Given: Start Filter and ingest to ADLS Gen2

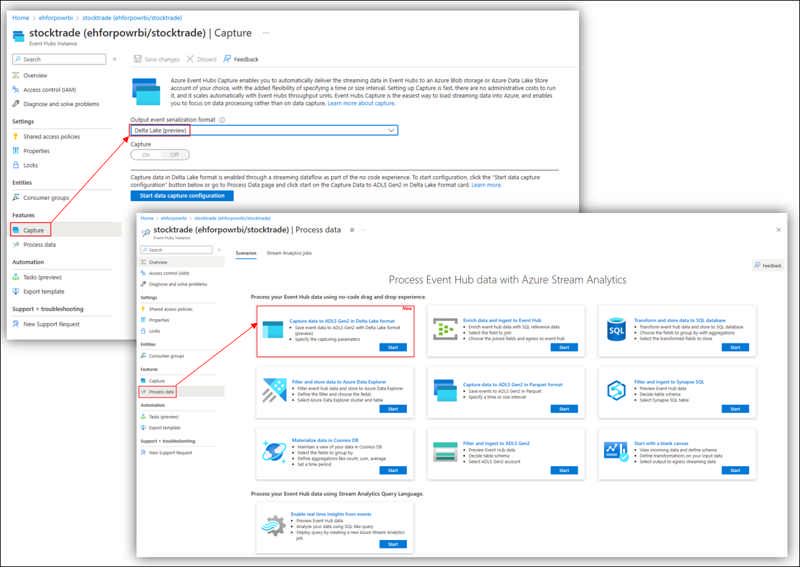Looking at the screenshot, I should coord(564,471).
